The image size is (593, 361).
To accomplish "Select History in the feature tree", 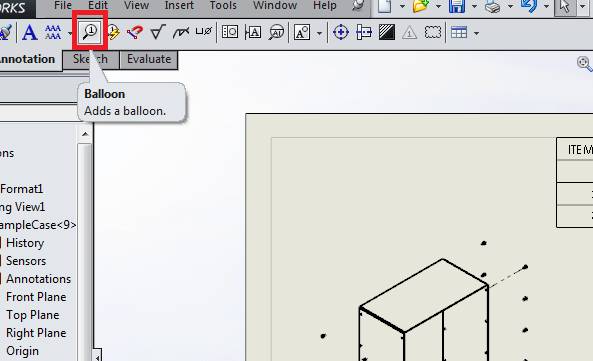I will [25, 243].
